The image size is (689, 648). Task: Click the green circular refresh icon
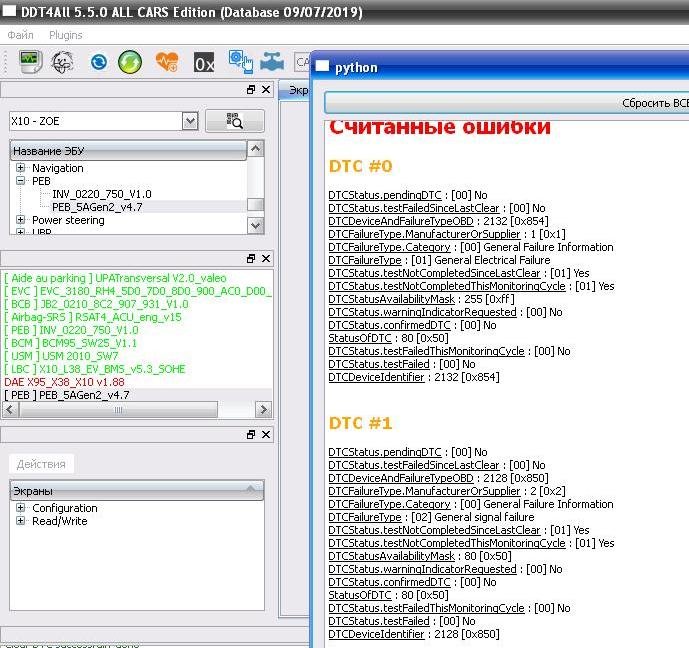130,62
